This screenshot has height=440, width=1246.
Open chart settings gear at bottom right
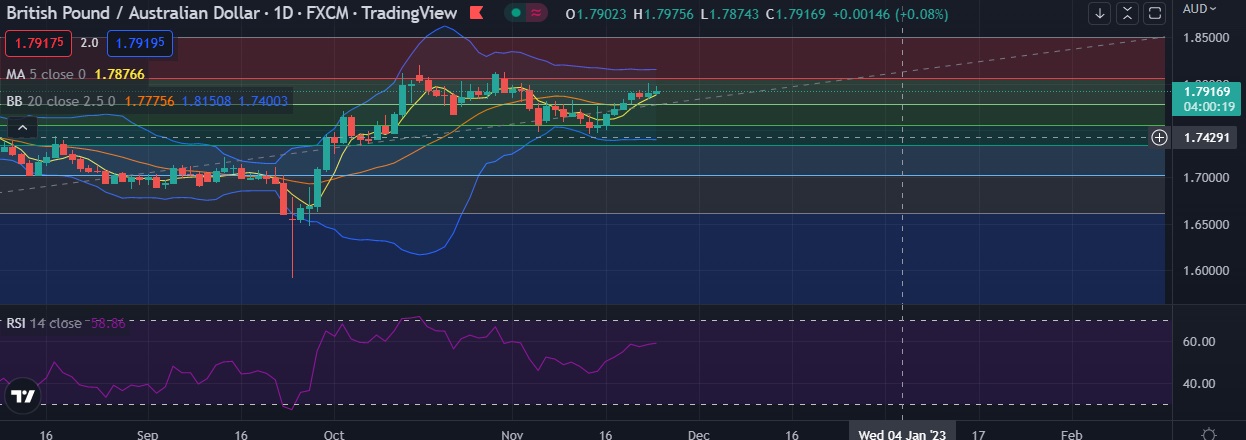pyautogui.click(x=1208, y=432)
